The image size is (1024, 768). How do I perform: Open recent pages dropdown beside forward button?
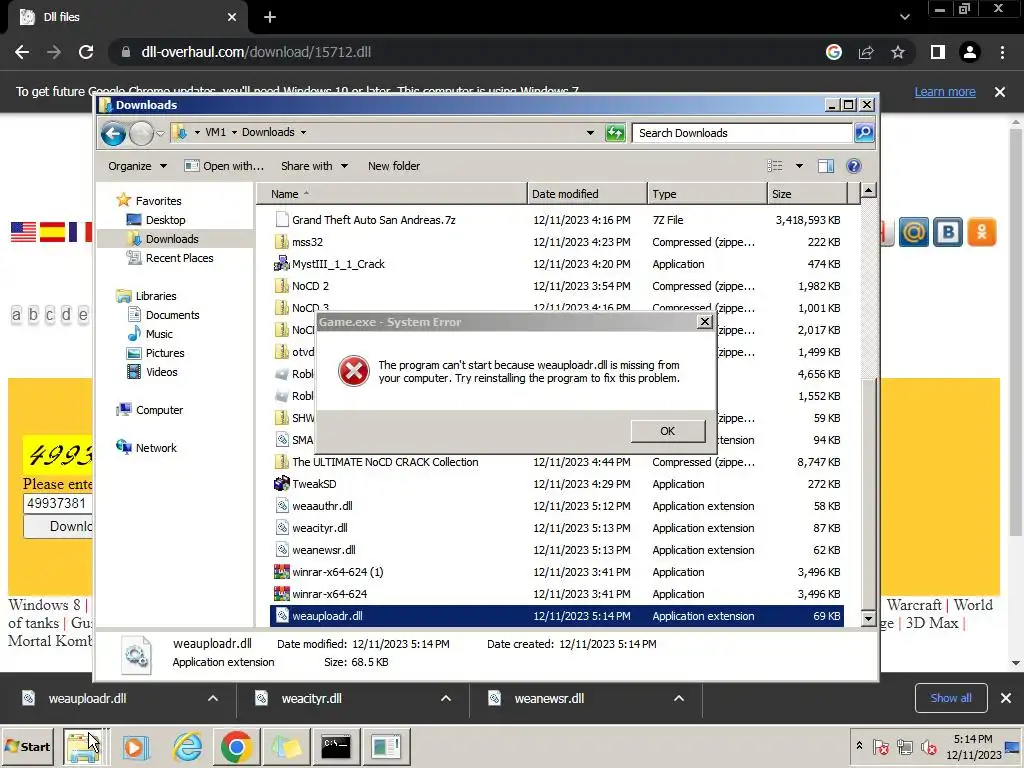click(x=161, y=134)
